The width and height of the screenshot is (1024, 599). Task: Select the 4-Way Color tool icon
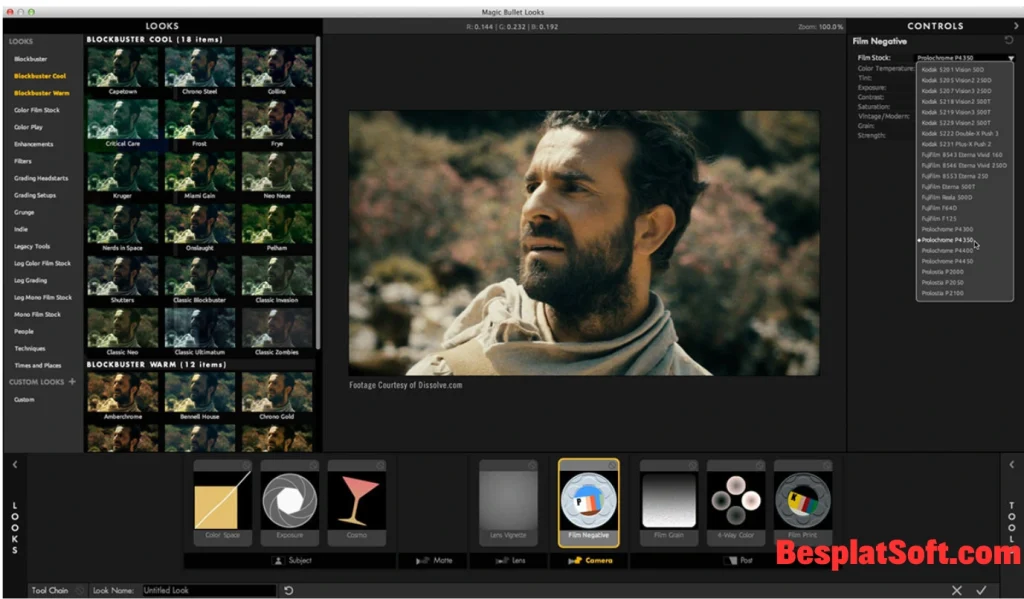(736, 497)
